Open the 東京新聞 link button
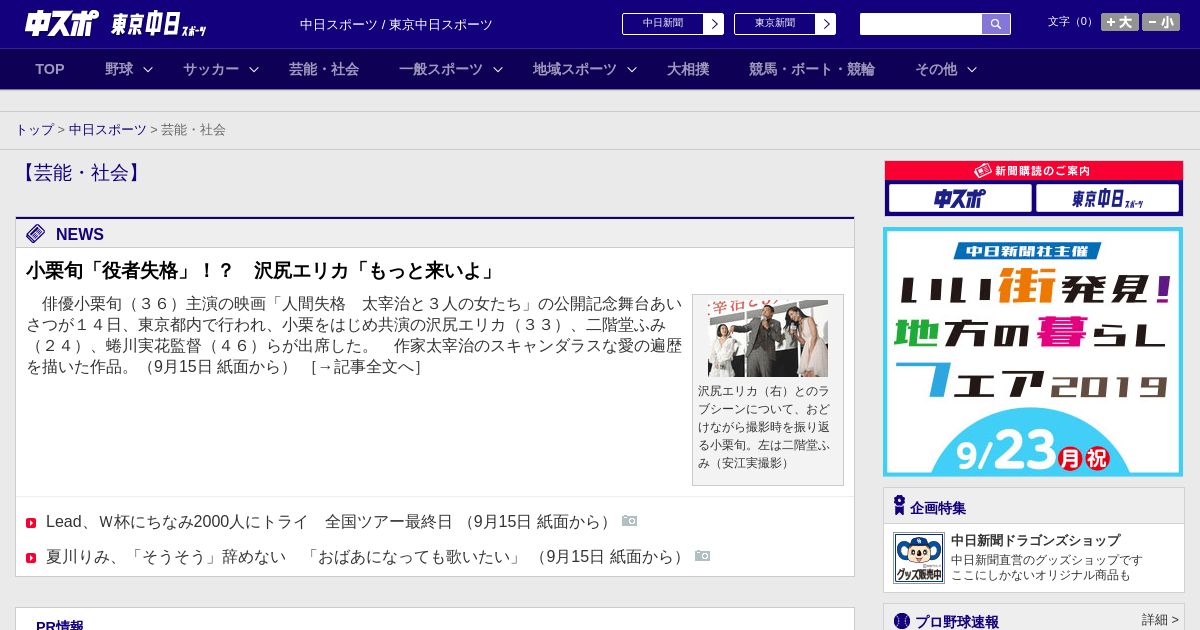Screen dimensions: 1200x630 pyautogui.click(x=775, y=24)
